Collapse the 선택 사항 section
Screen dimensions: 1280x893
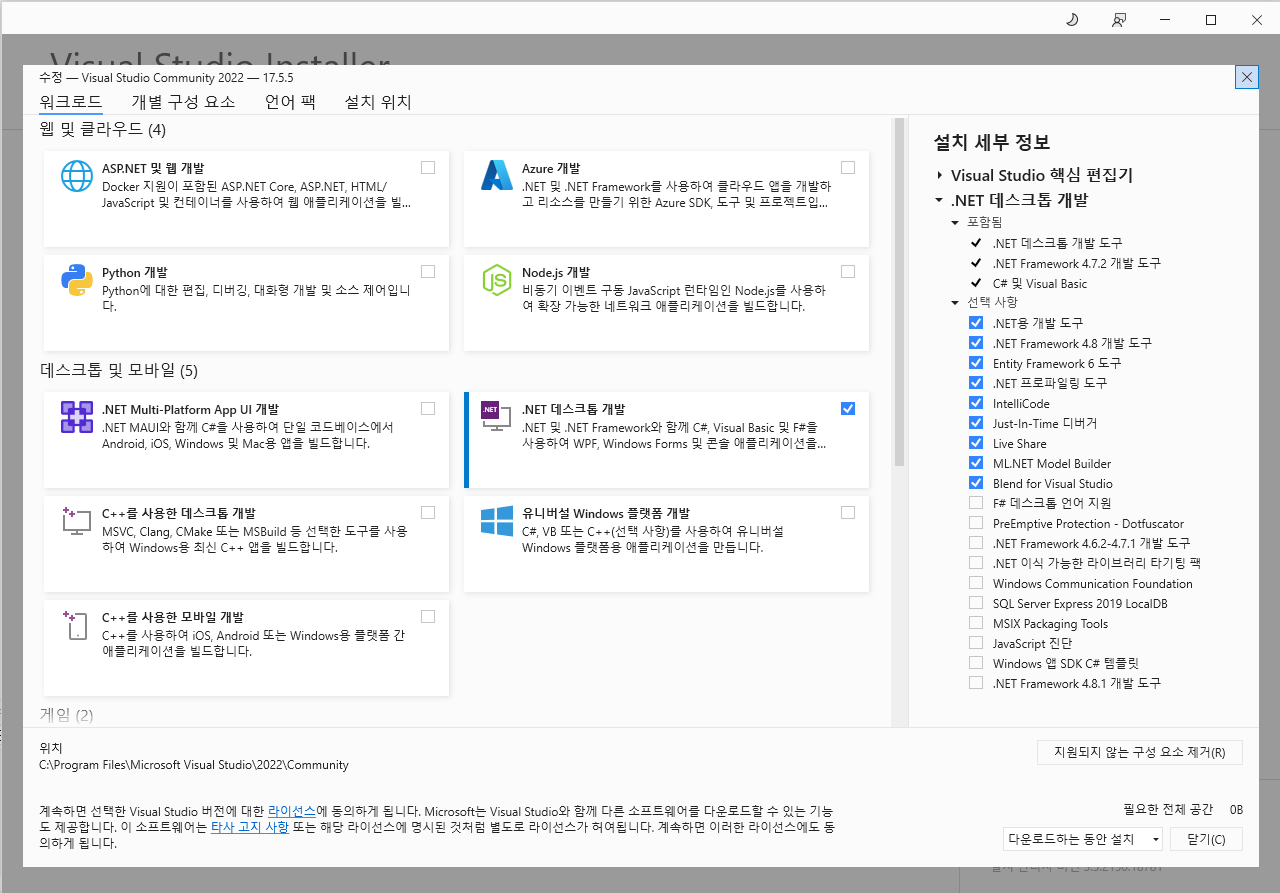(956, 302)
